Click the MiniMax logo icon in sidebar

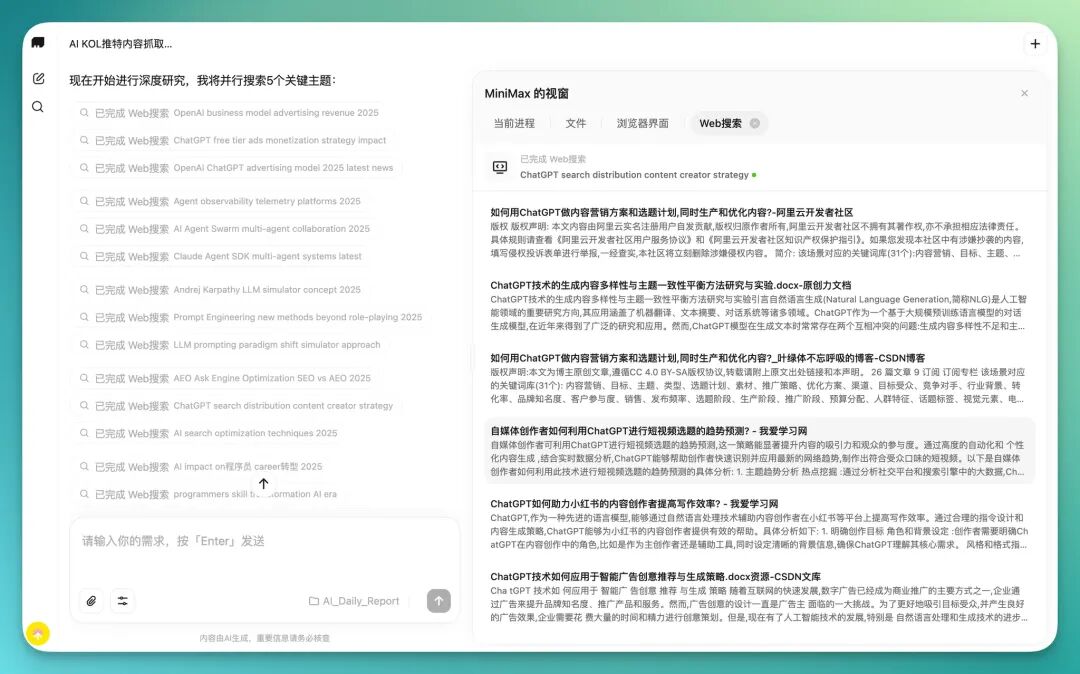click(x=38, y=43)
